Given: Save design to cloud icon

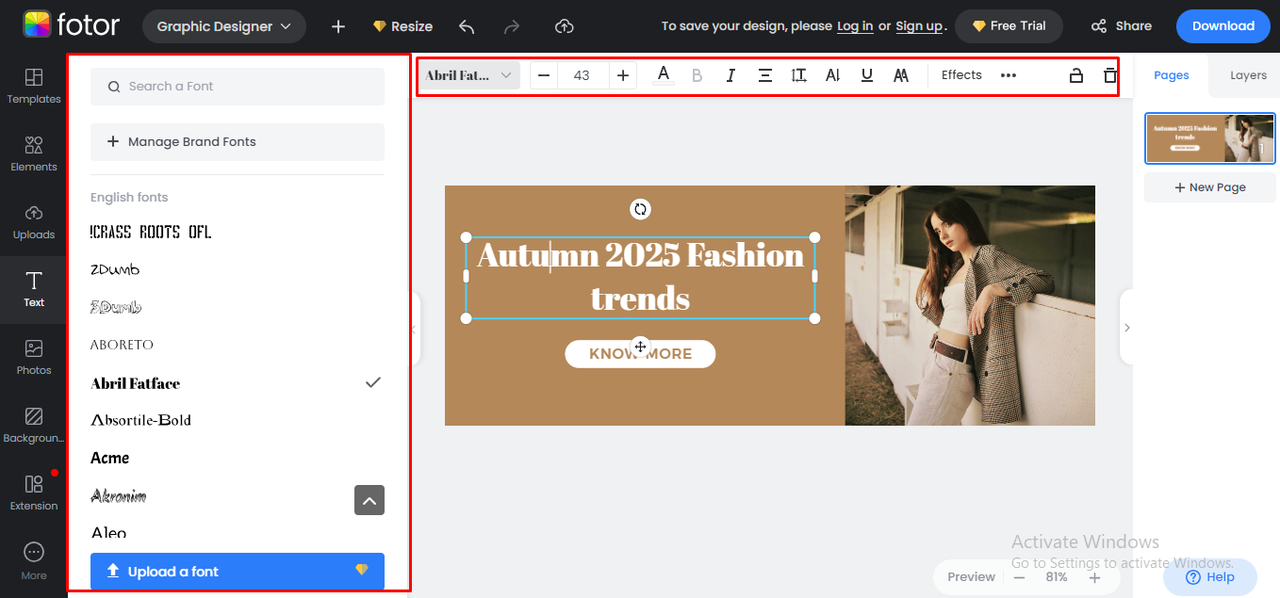Looking at the screenshot, I should coord(564,26).
